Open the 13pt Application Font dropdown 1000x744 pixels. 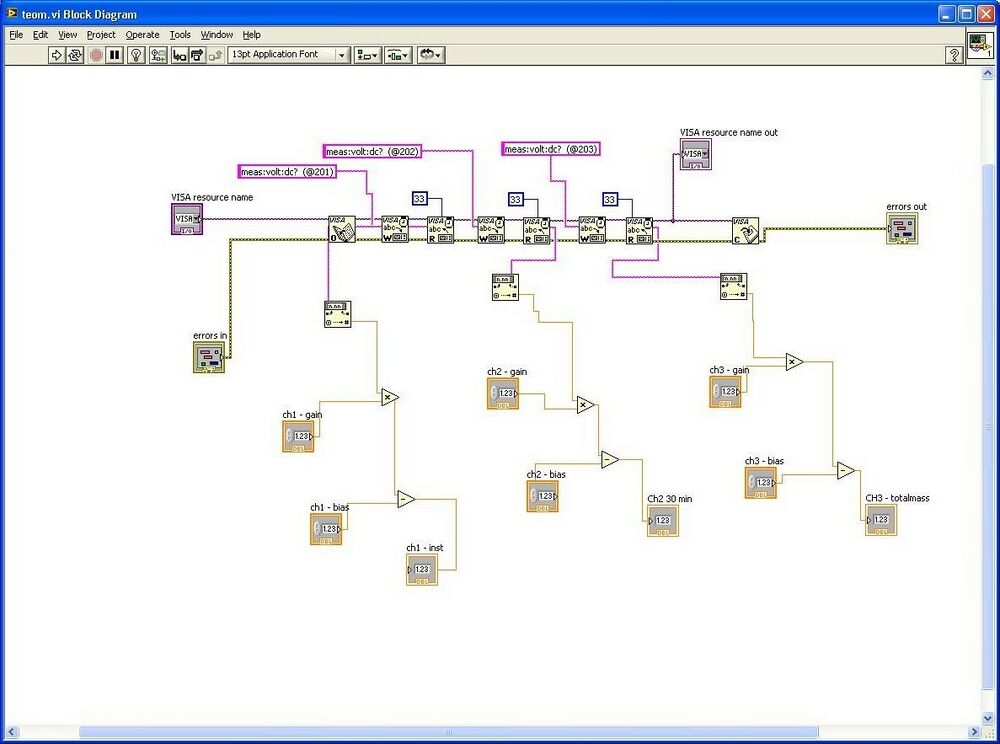click(x=342, y=55)
